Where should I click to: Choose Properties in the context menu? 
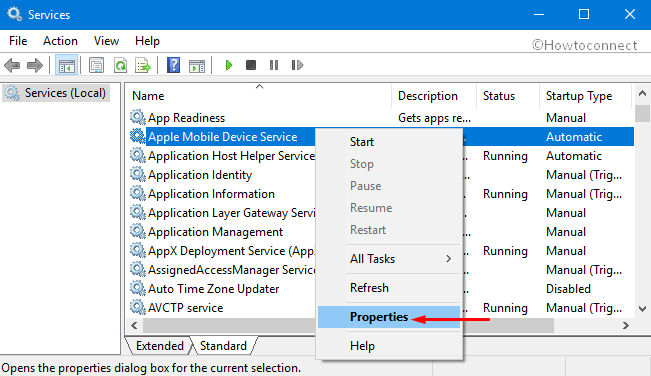click(x=390, y=317)
